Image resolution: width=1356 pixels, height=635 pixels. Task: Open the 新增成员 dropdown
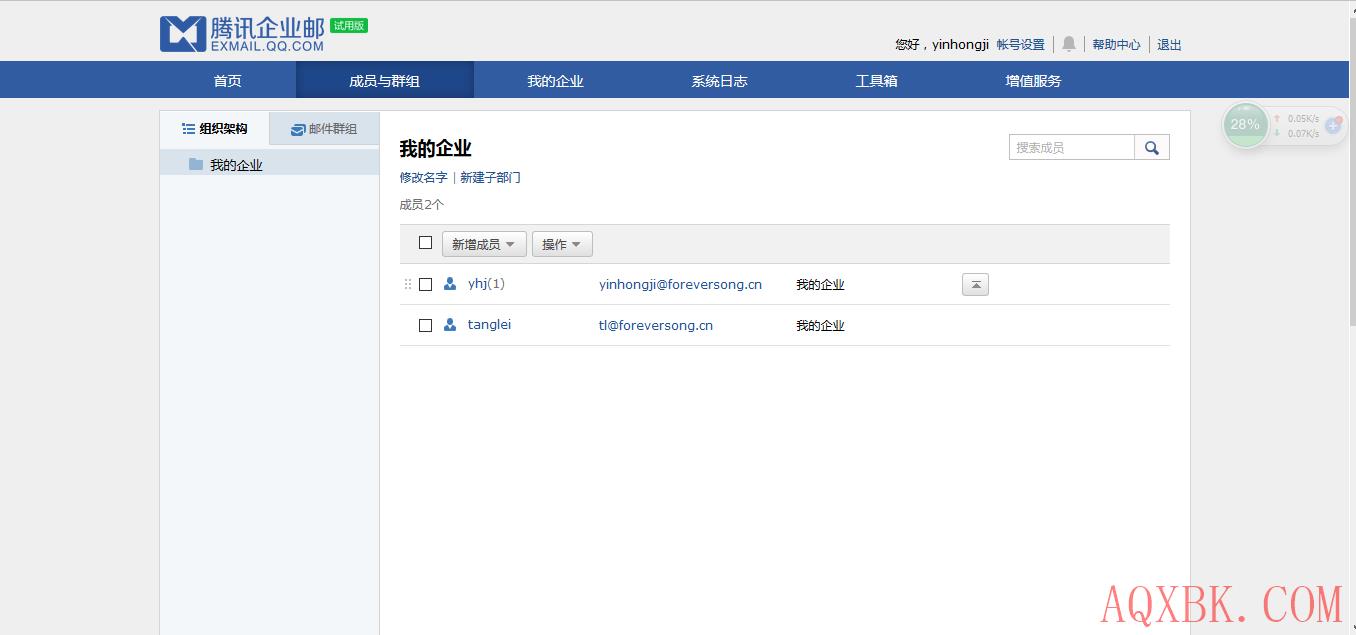pyautogui.click(x=484, y=244)
